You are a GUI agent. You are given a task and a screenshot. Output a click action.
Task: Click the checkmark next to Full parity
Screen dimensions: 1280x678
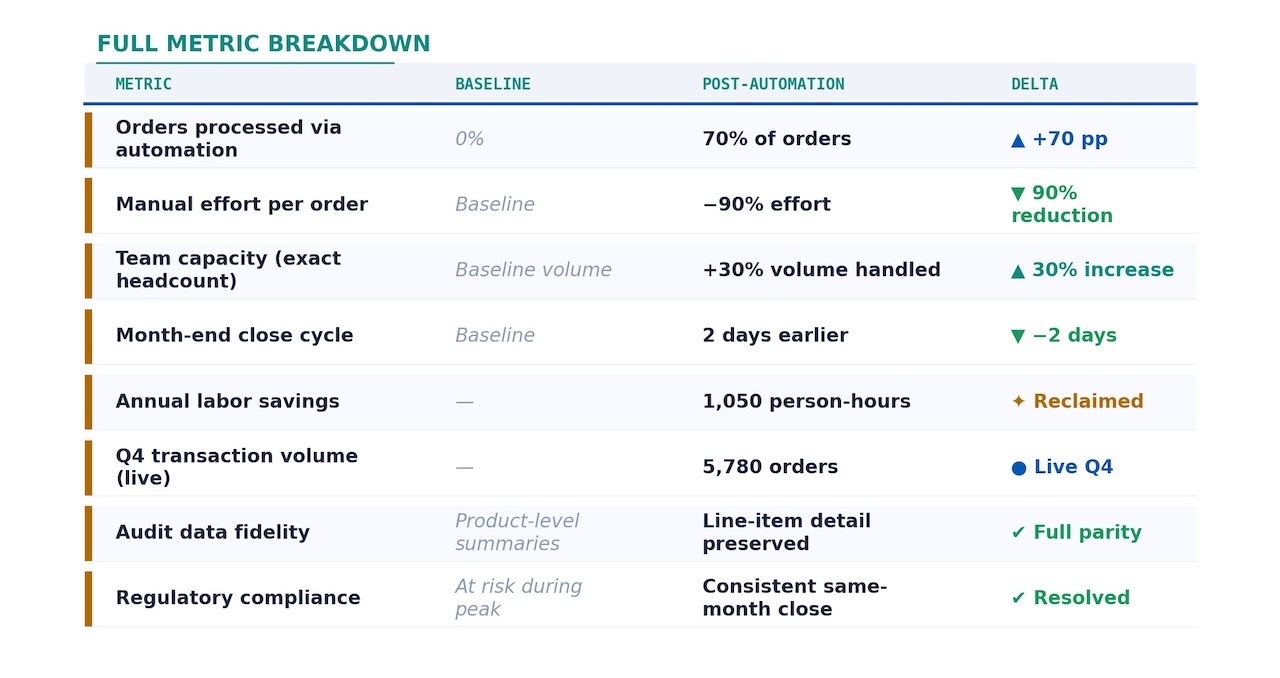(1018, 533)
